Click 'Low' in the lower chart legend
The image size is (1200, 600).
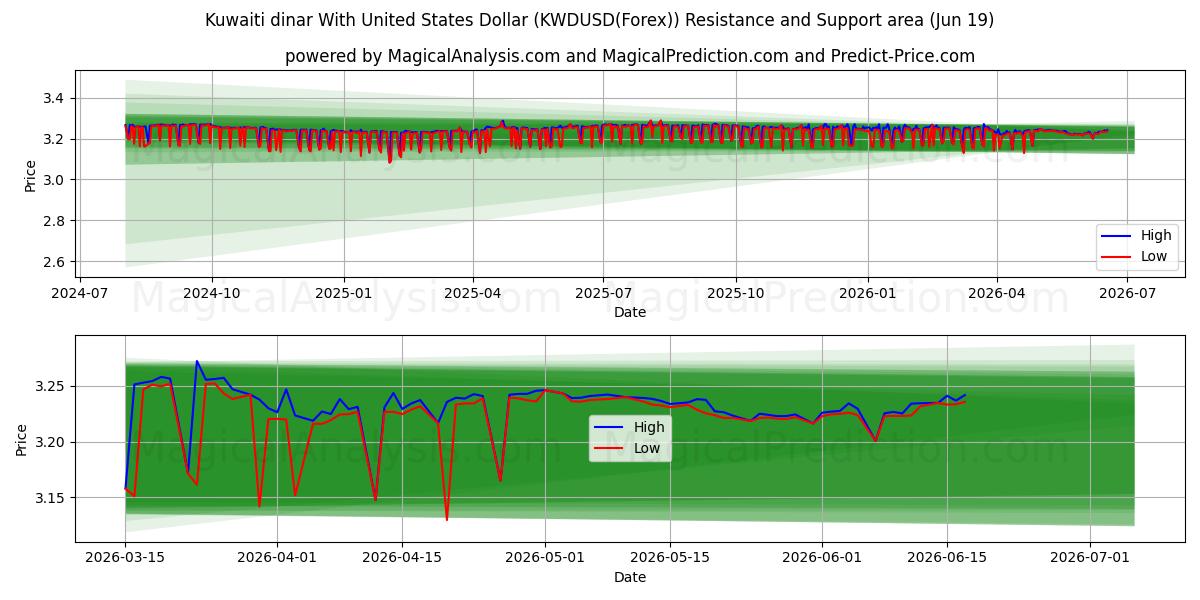point(647,448)
